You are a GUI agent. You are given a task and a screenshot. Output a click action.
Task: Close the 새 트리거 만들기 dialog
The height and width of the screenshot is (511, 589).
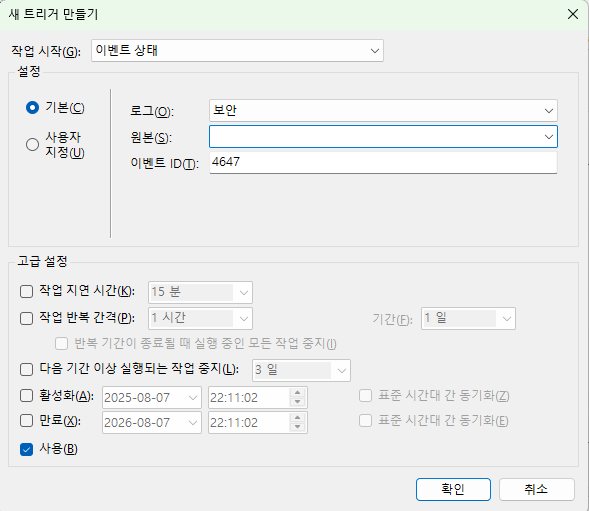(572, 14)
